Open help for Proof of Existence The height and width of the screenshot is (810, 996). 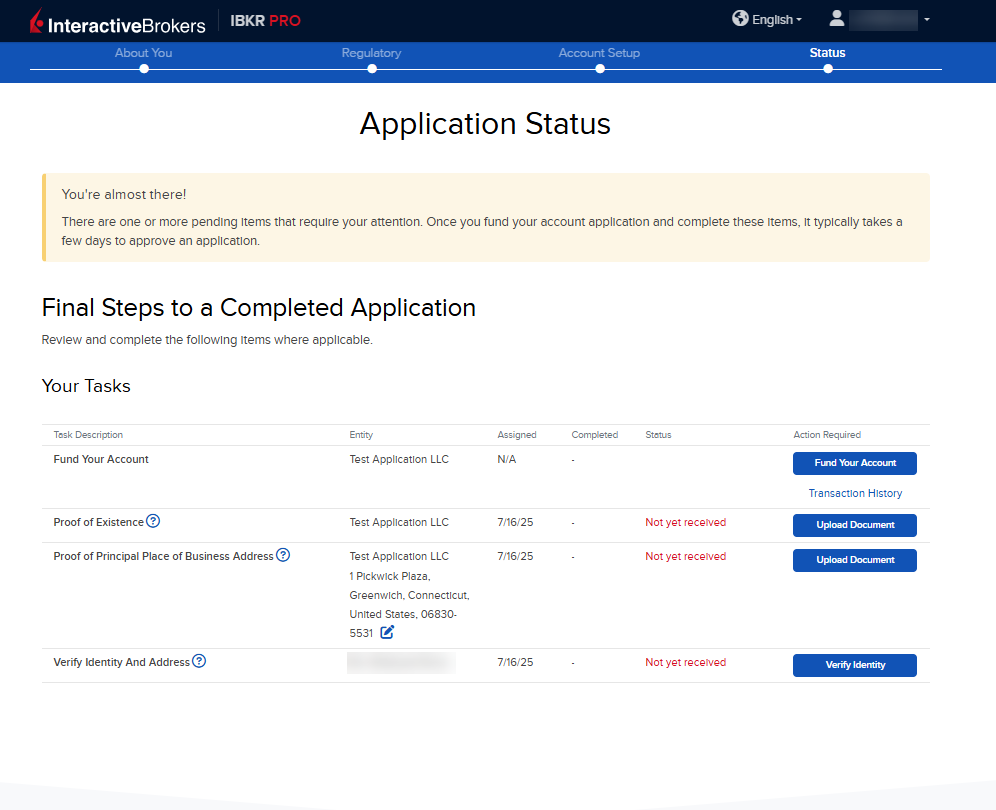point(153,521)
